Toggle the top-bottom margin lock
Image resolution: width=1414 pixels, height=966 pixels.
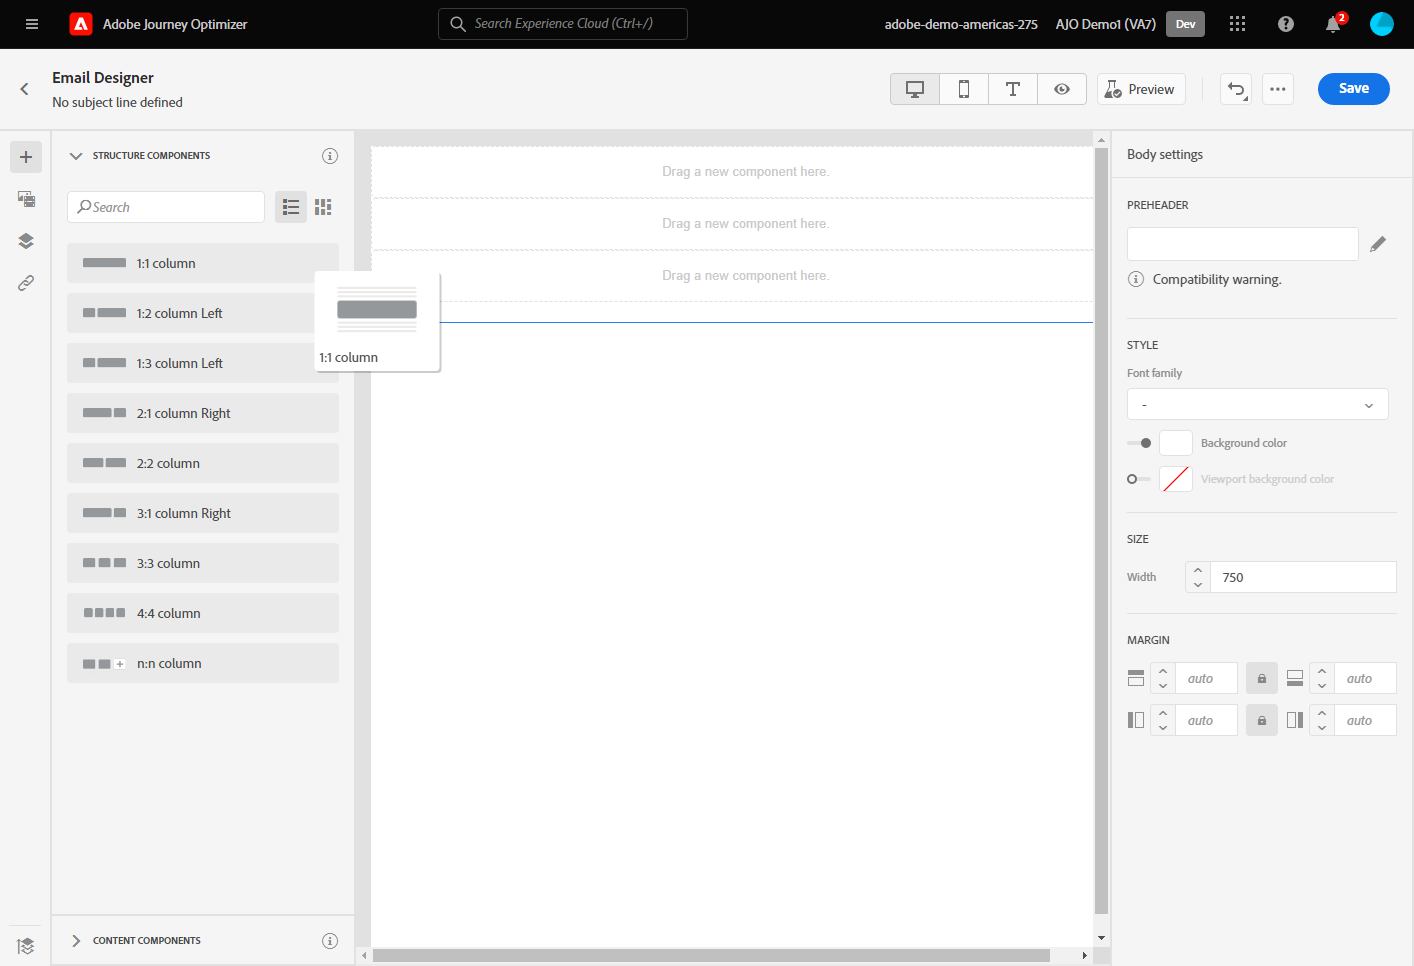1262,678
